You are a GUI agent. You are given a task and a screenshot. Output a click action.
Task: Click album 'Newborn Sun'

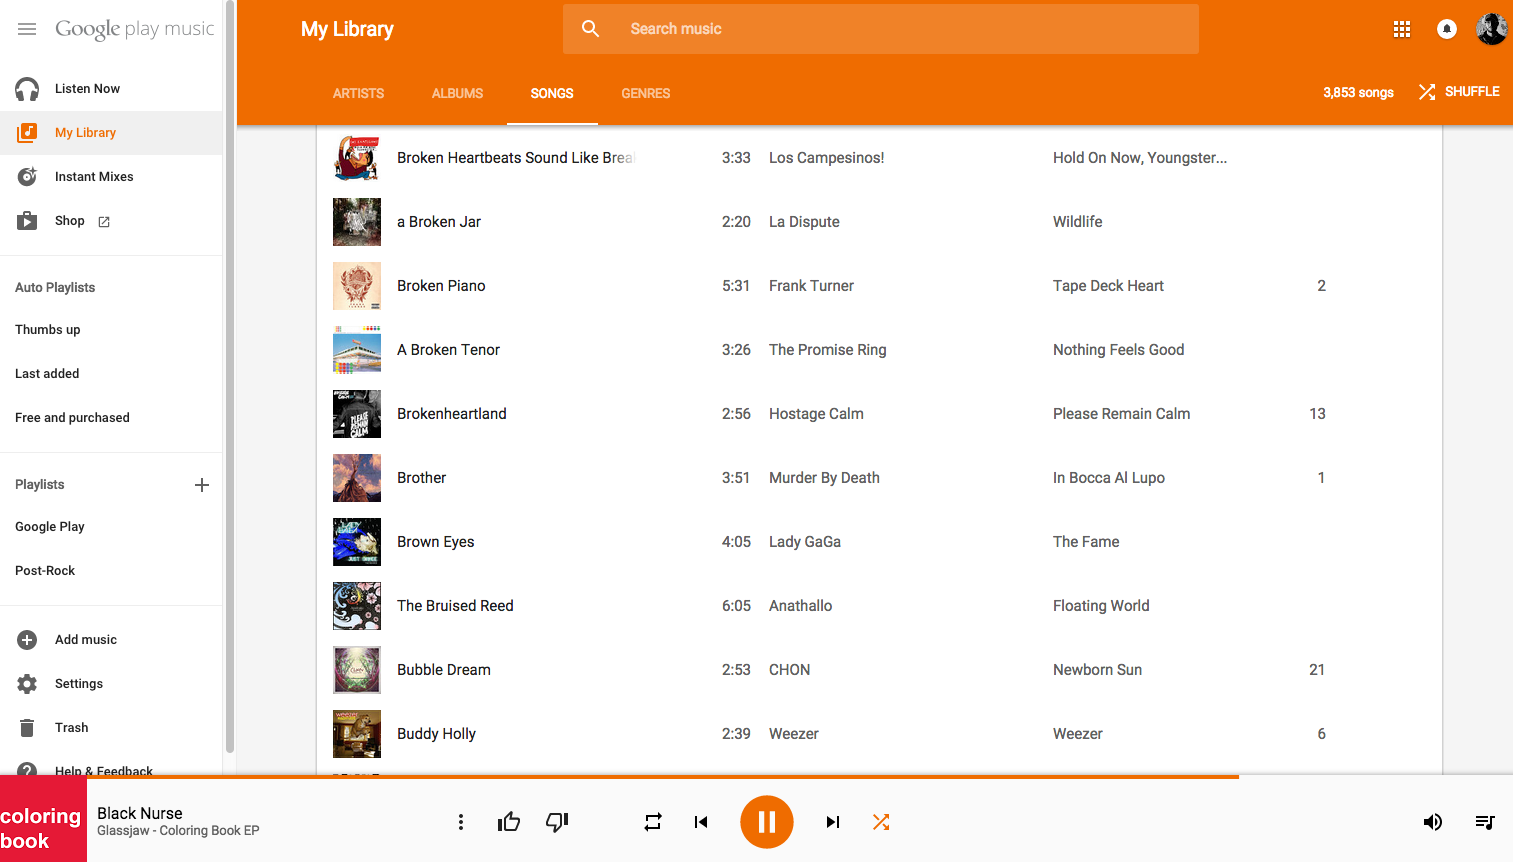[x=1097, y=670]
